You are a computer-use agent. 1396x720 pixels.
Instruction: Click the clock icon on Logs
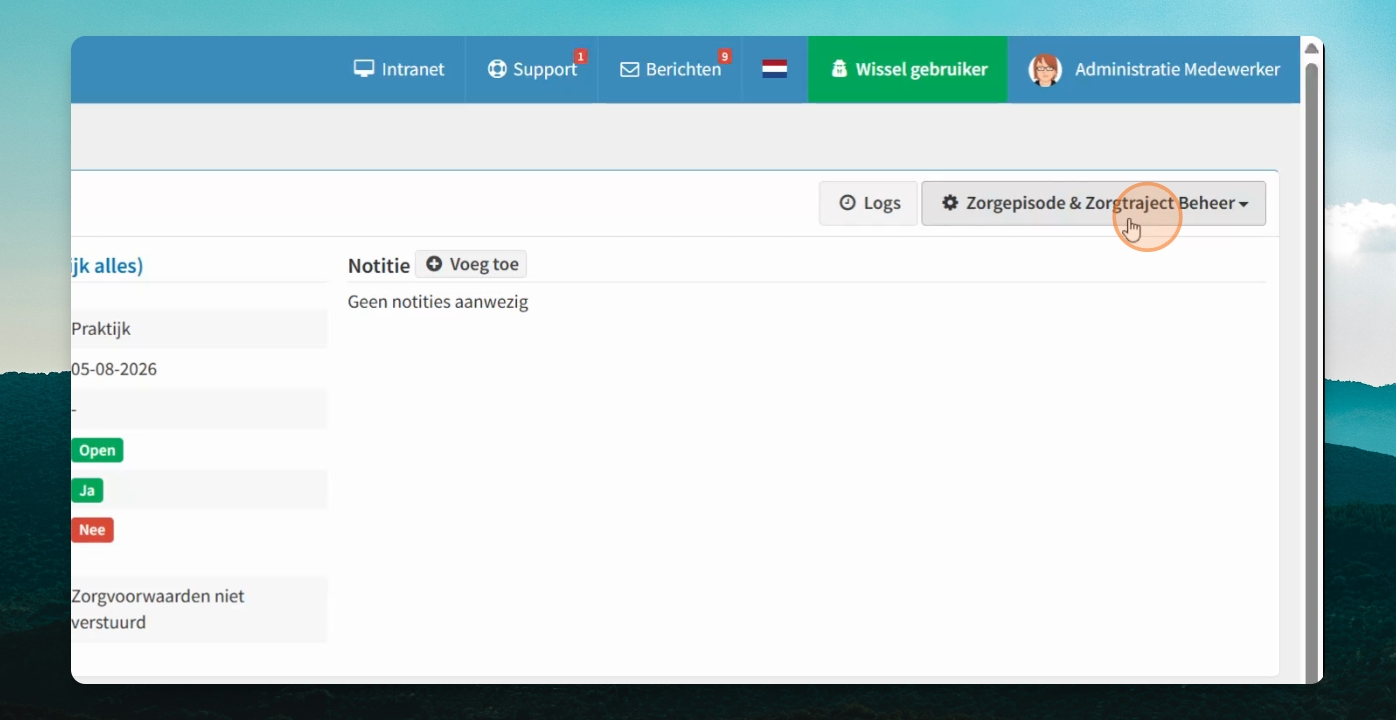pyautogui.click(x=847, y=203)
